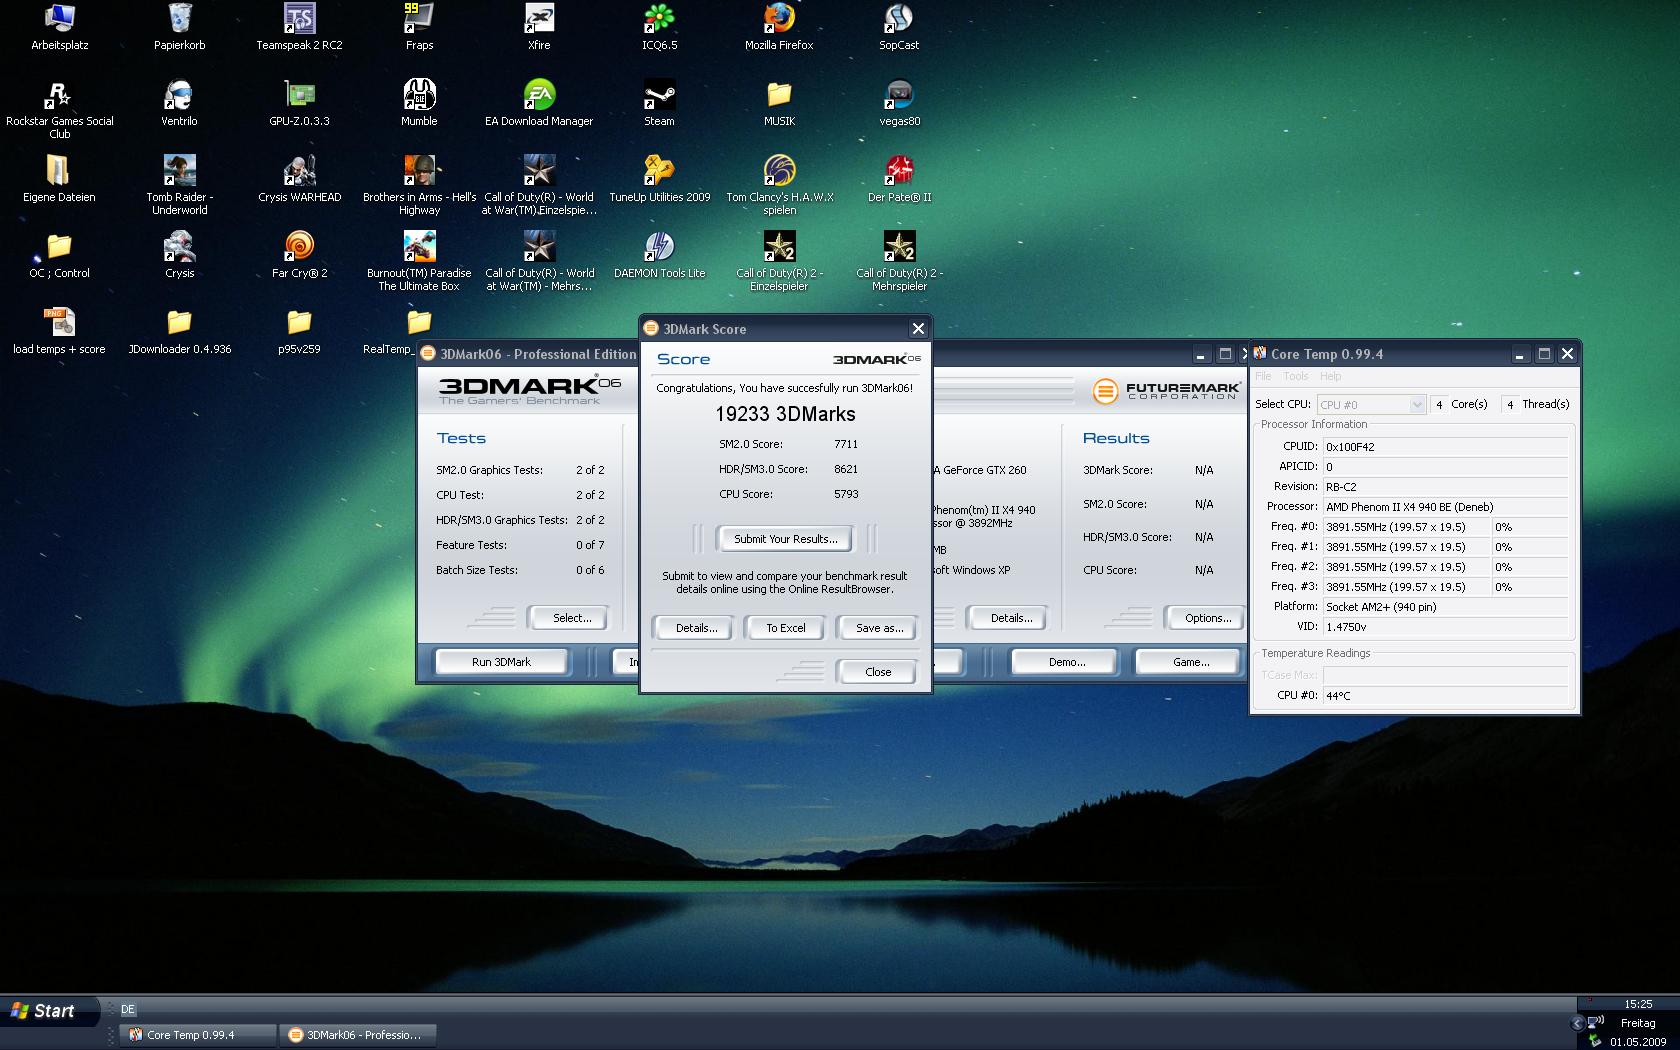Click the Platform field Socket AM2+ (940 pin)

click(1445, 607)
